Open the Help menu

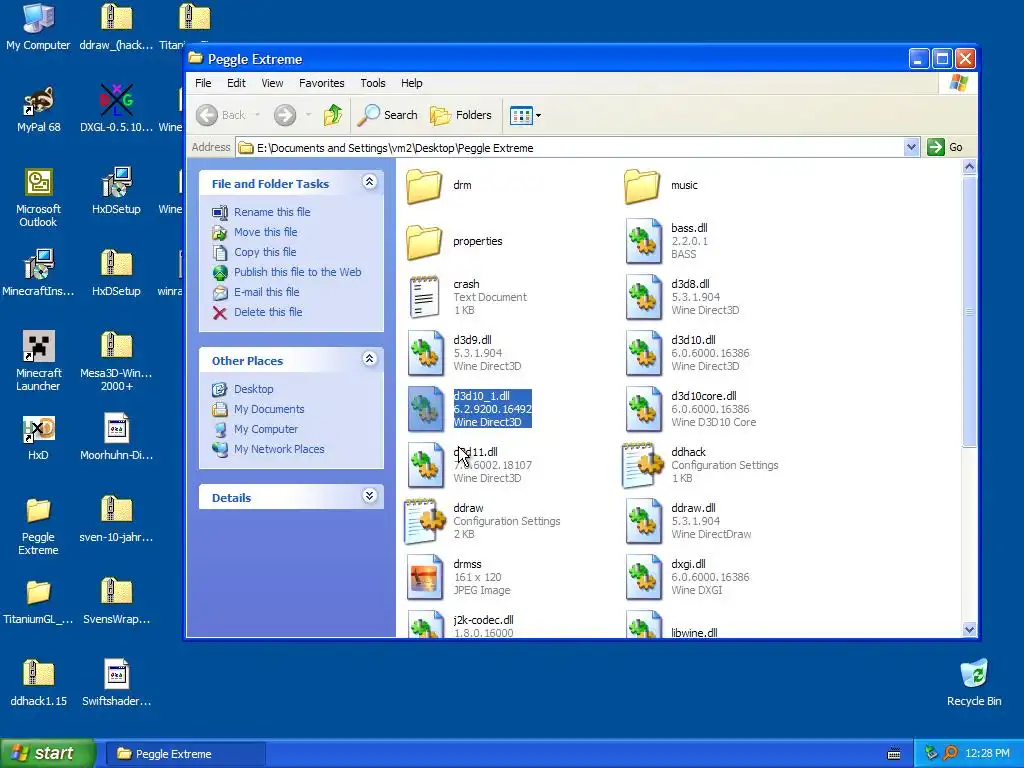pyautogui.click(x=411, y=83)
